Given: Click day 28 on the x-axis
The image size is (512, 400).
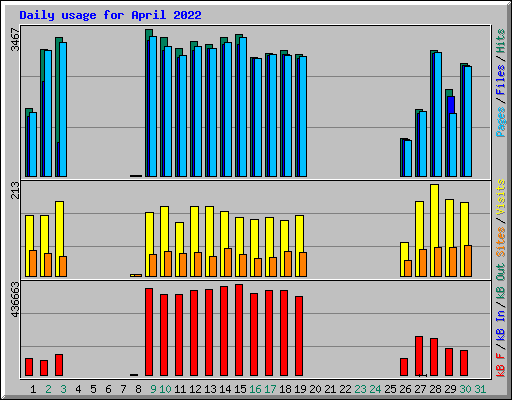Looking at the screenshot, I should point(435,389).
